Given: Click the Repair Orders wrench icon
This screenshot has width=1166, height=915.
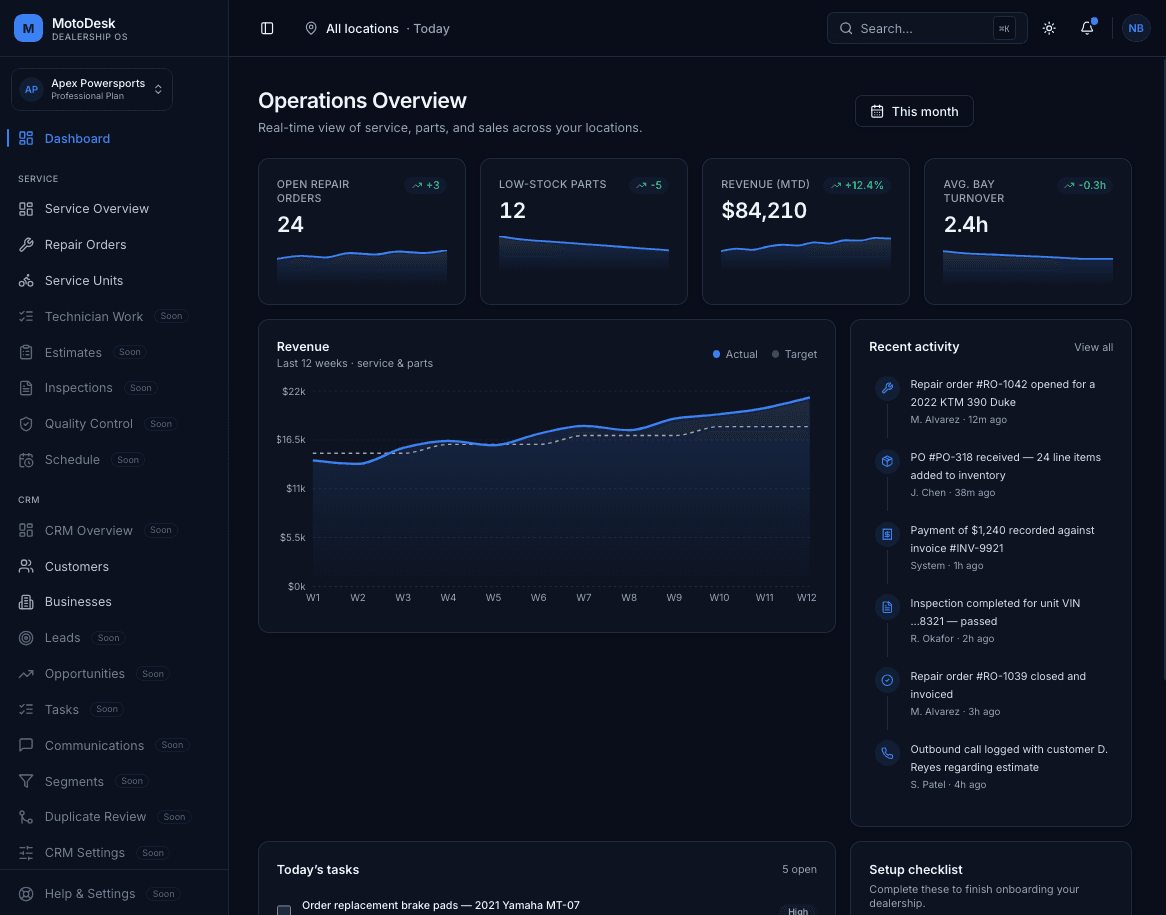Looking at the screenshot, I should click(x=26, y=245).
